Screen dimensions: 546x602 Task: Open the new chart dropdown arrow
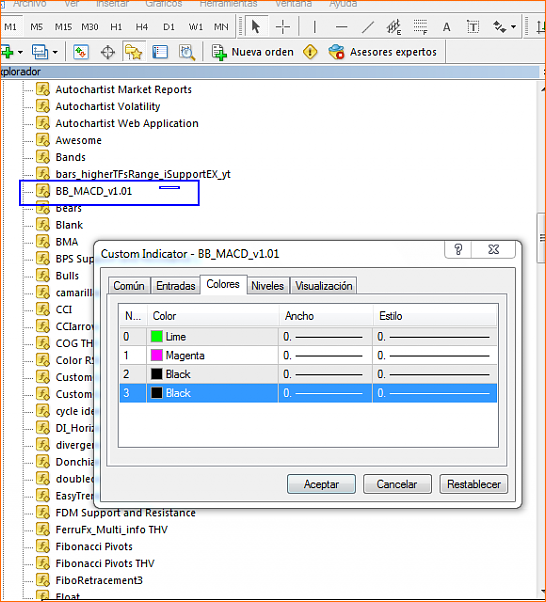(x=20, y=52)
